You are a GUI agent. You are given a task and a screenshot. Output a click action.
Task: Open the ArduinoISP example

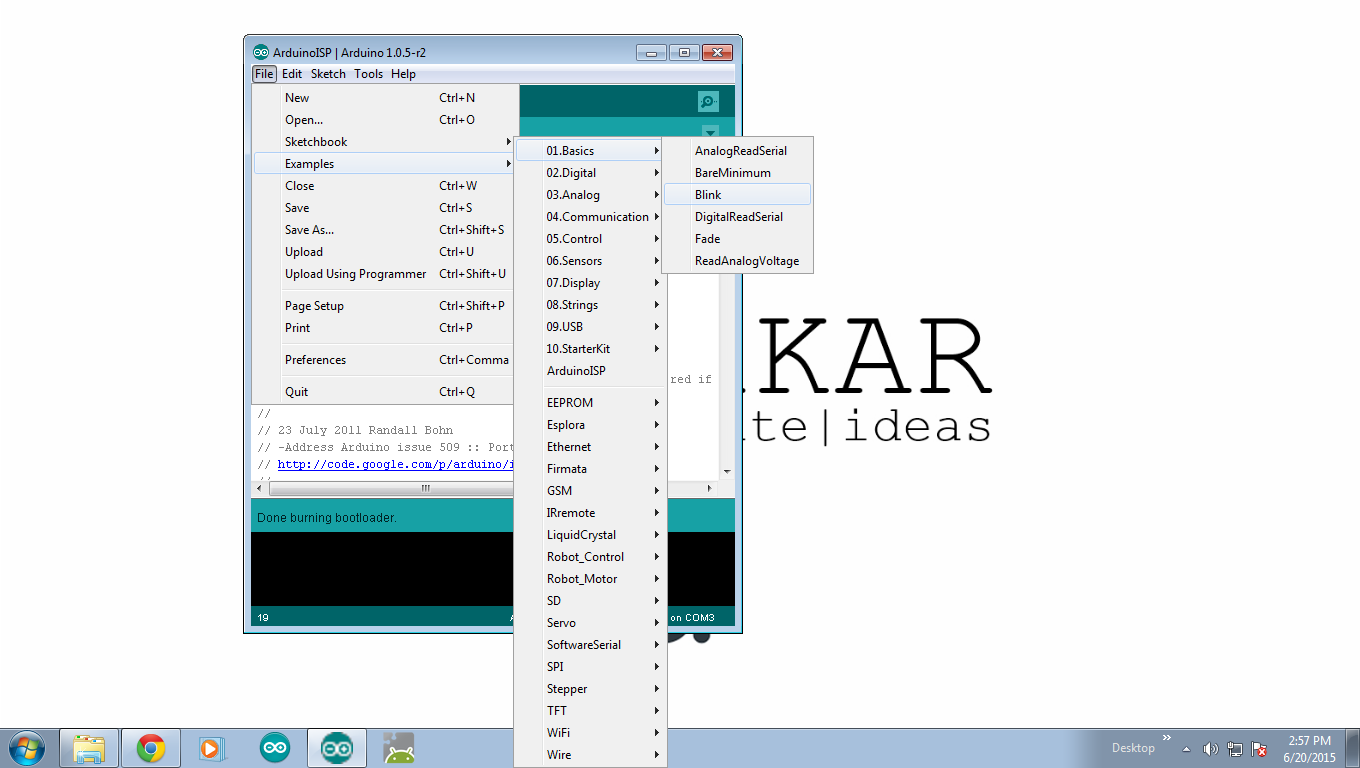tap(590, 371)
